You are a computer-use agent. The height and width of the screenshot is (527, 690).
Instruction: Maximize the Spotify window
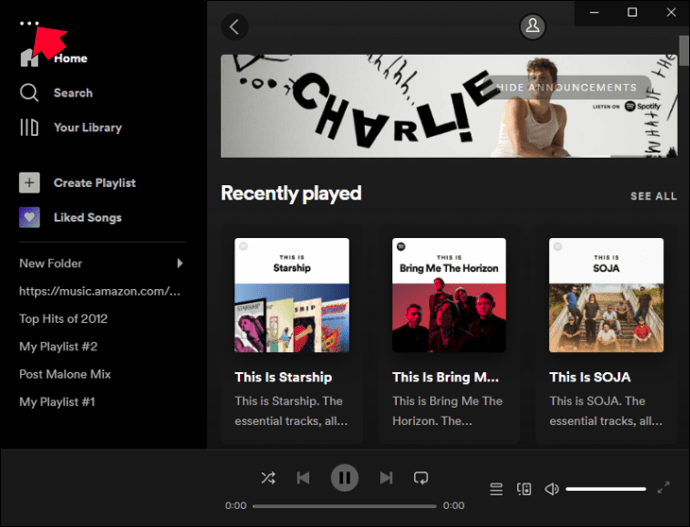point(632,12)
